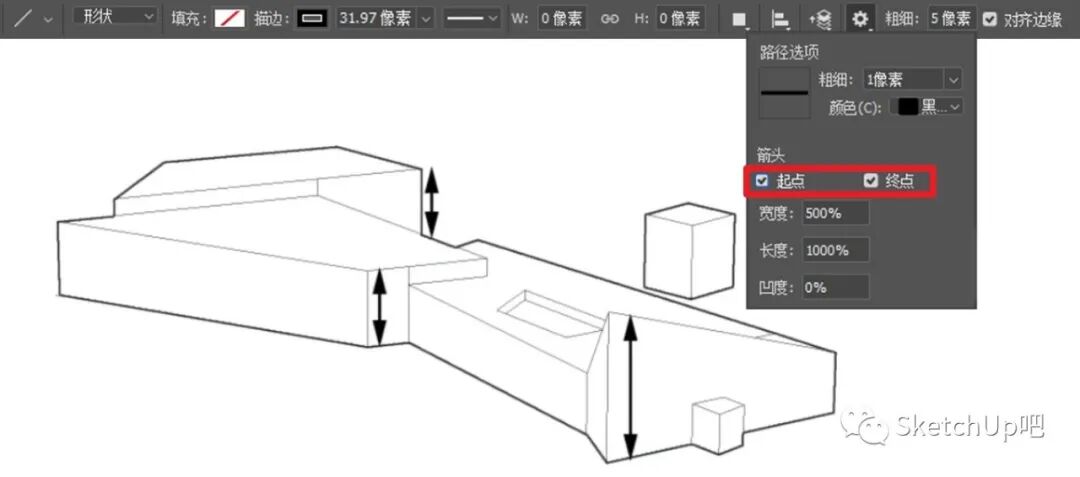This screenshot has height=477, width=1080.
Task: Click the 凹度 0% input field
Action: click(836, 287)
